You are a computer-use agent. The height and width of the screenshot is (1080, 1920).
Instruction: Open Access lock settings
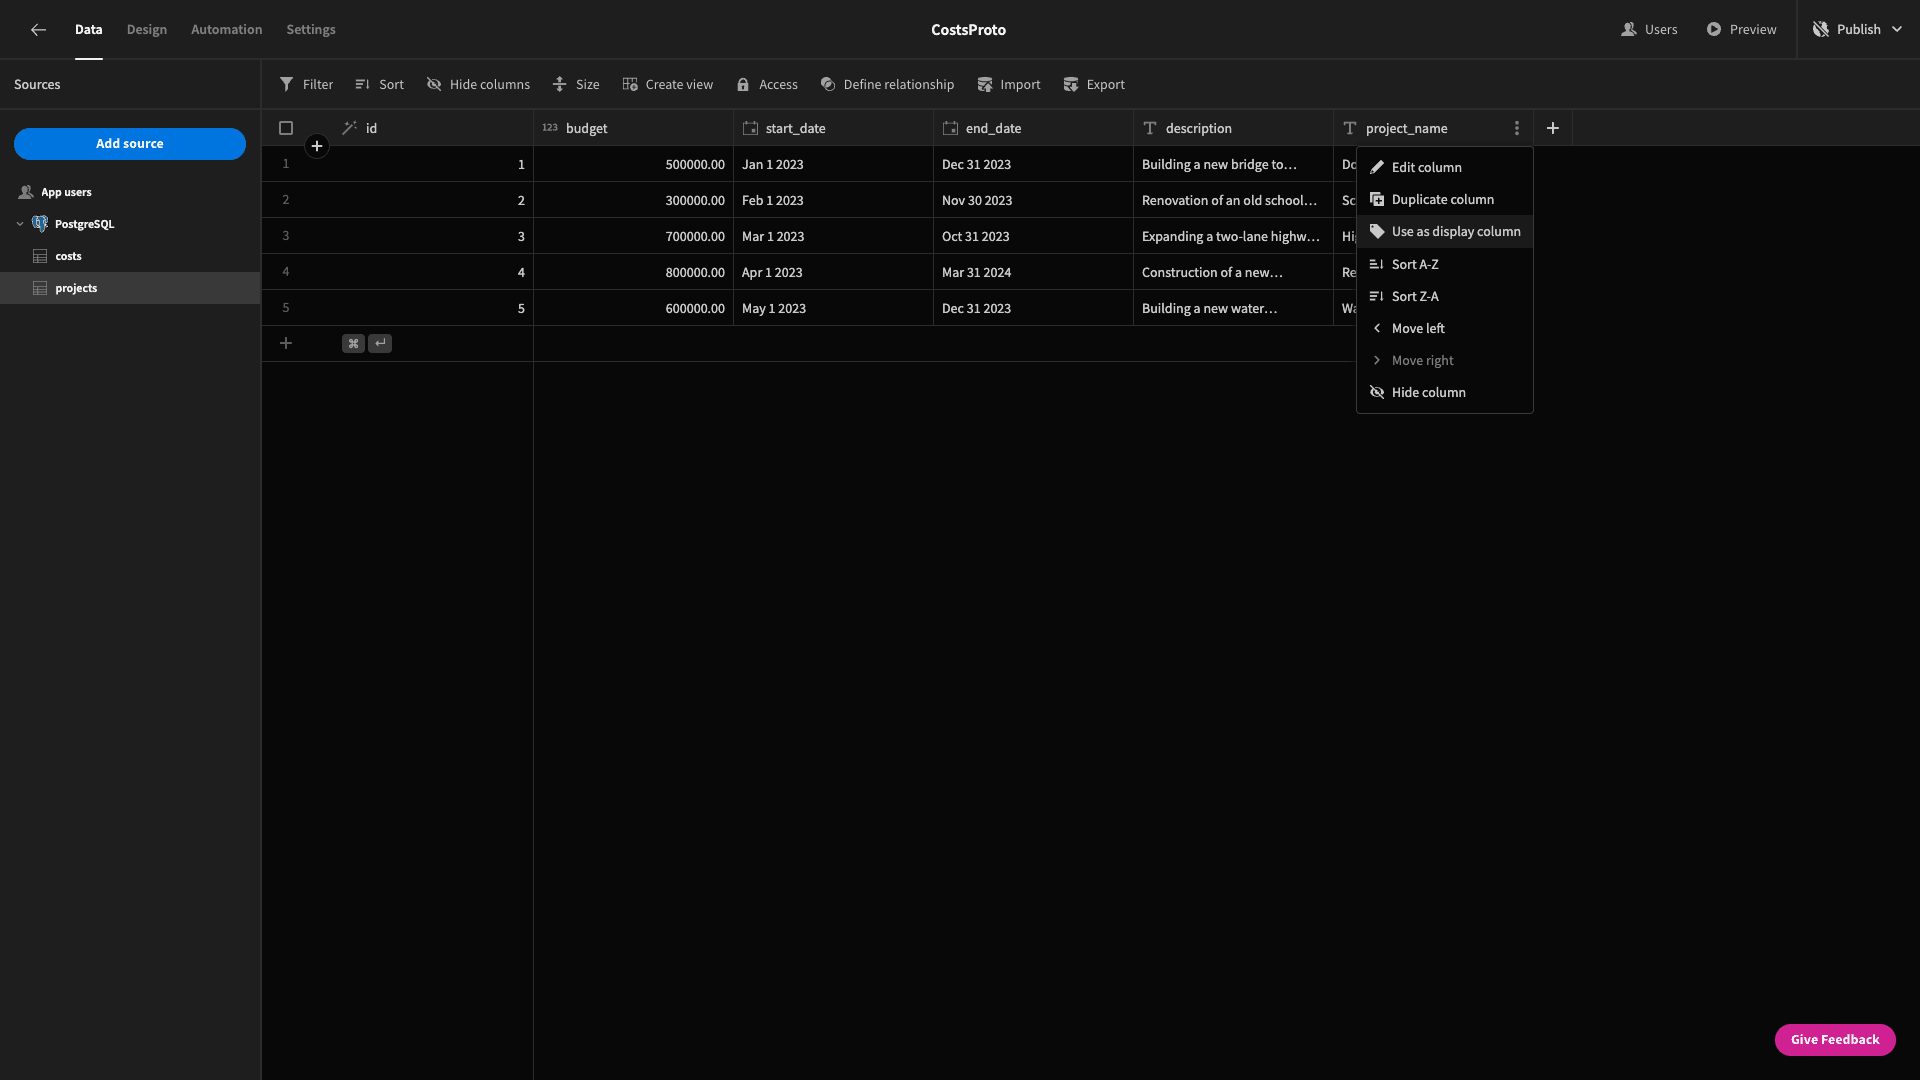pos(767,84)
